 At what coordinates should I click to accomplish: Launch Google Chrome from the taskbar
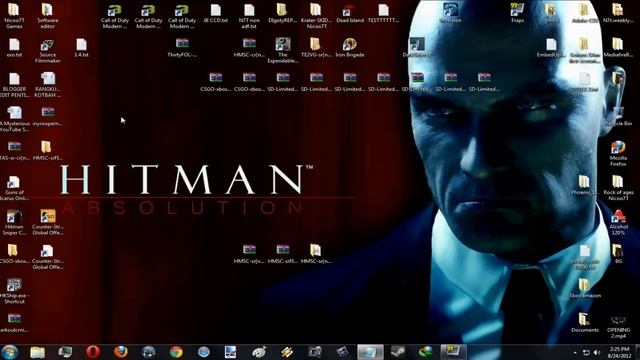coord(176,352)
